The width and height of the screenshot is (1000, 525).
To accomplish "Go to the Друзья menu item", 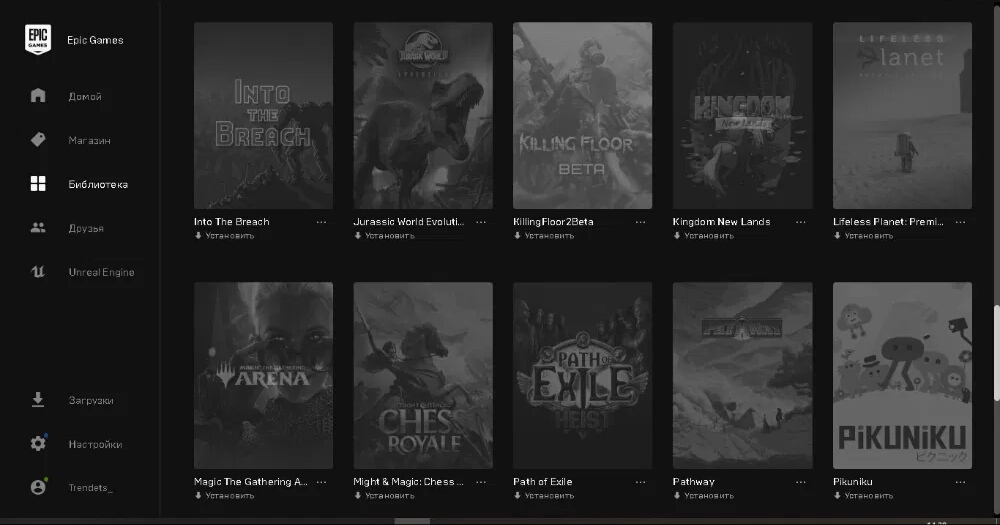I will [x=86, y=228].
